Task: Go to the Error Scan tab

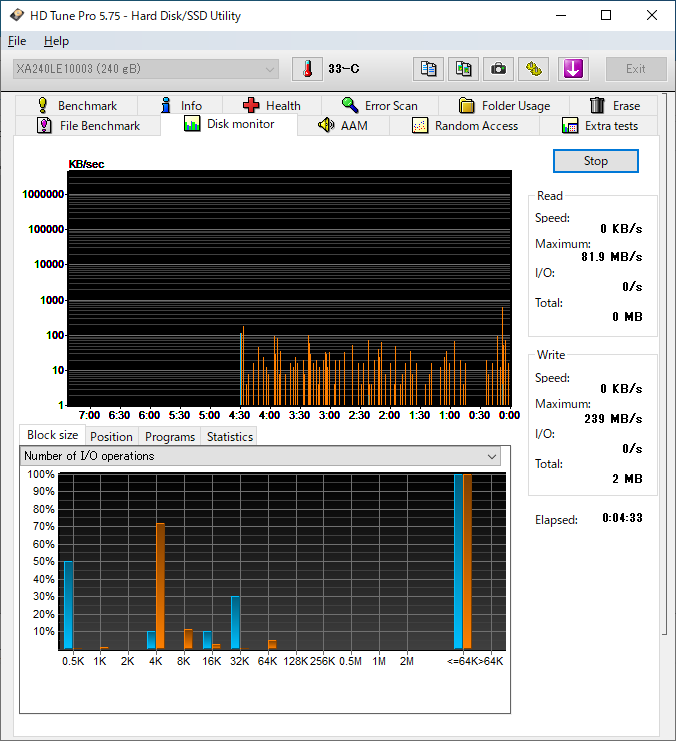Action: tap(380, 105)
